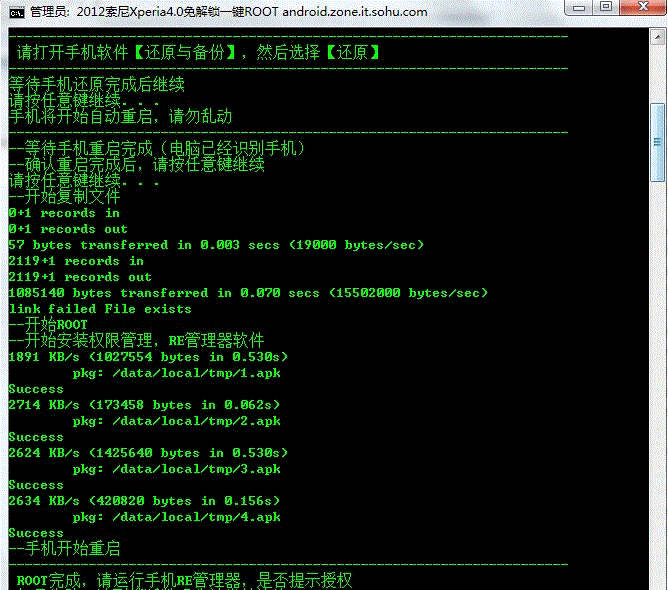Click line '--确认重启完成后，请按任意键继续'
This screenshot has height=590, width=668.
click(x=137, y=164)
